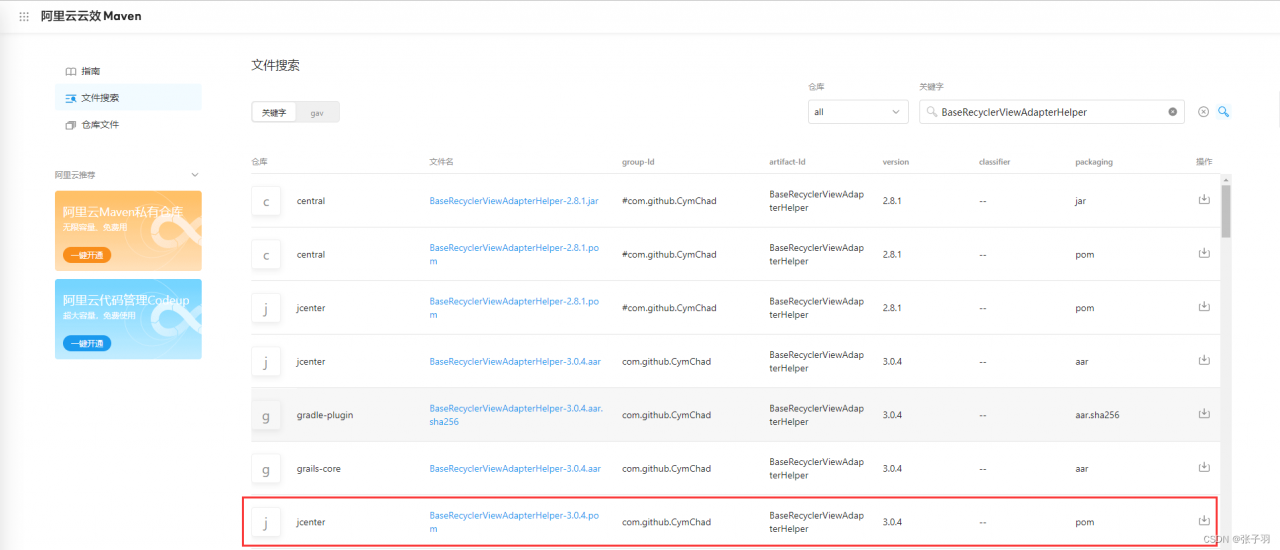
Task: Download the central 2.8.1 jar file
Action: coord(1204,199)
